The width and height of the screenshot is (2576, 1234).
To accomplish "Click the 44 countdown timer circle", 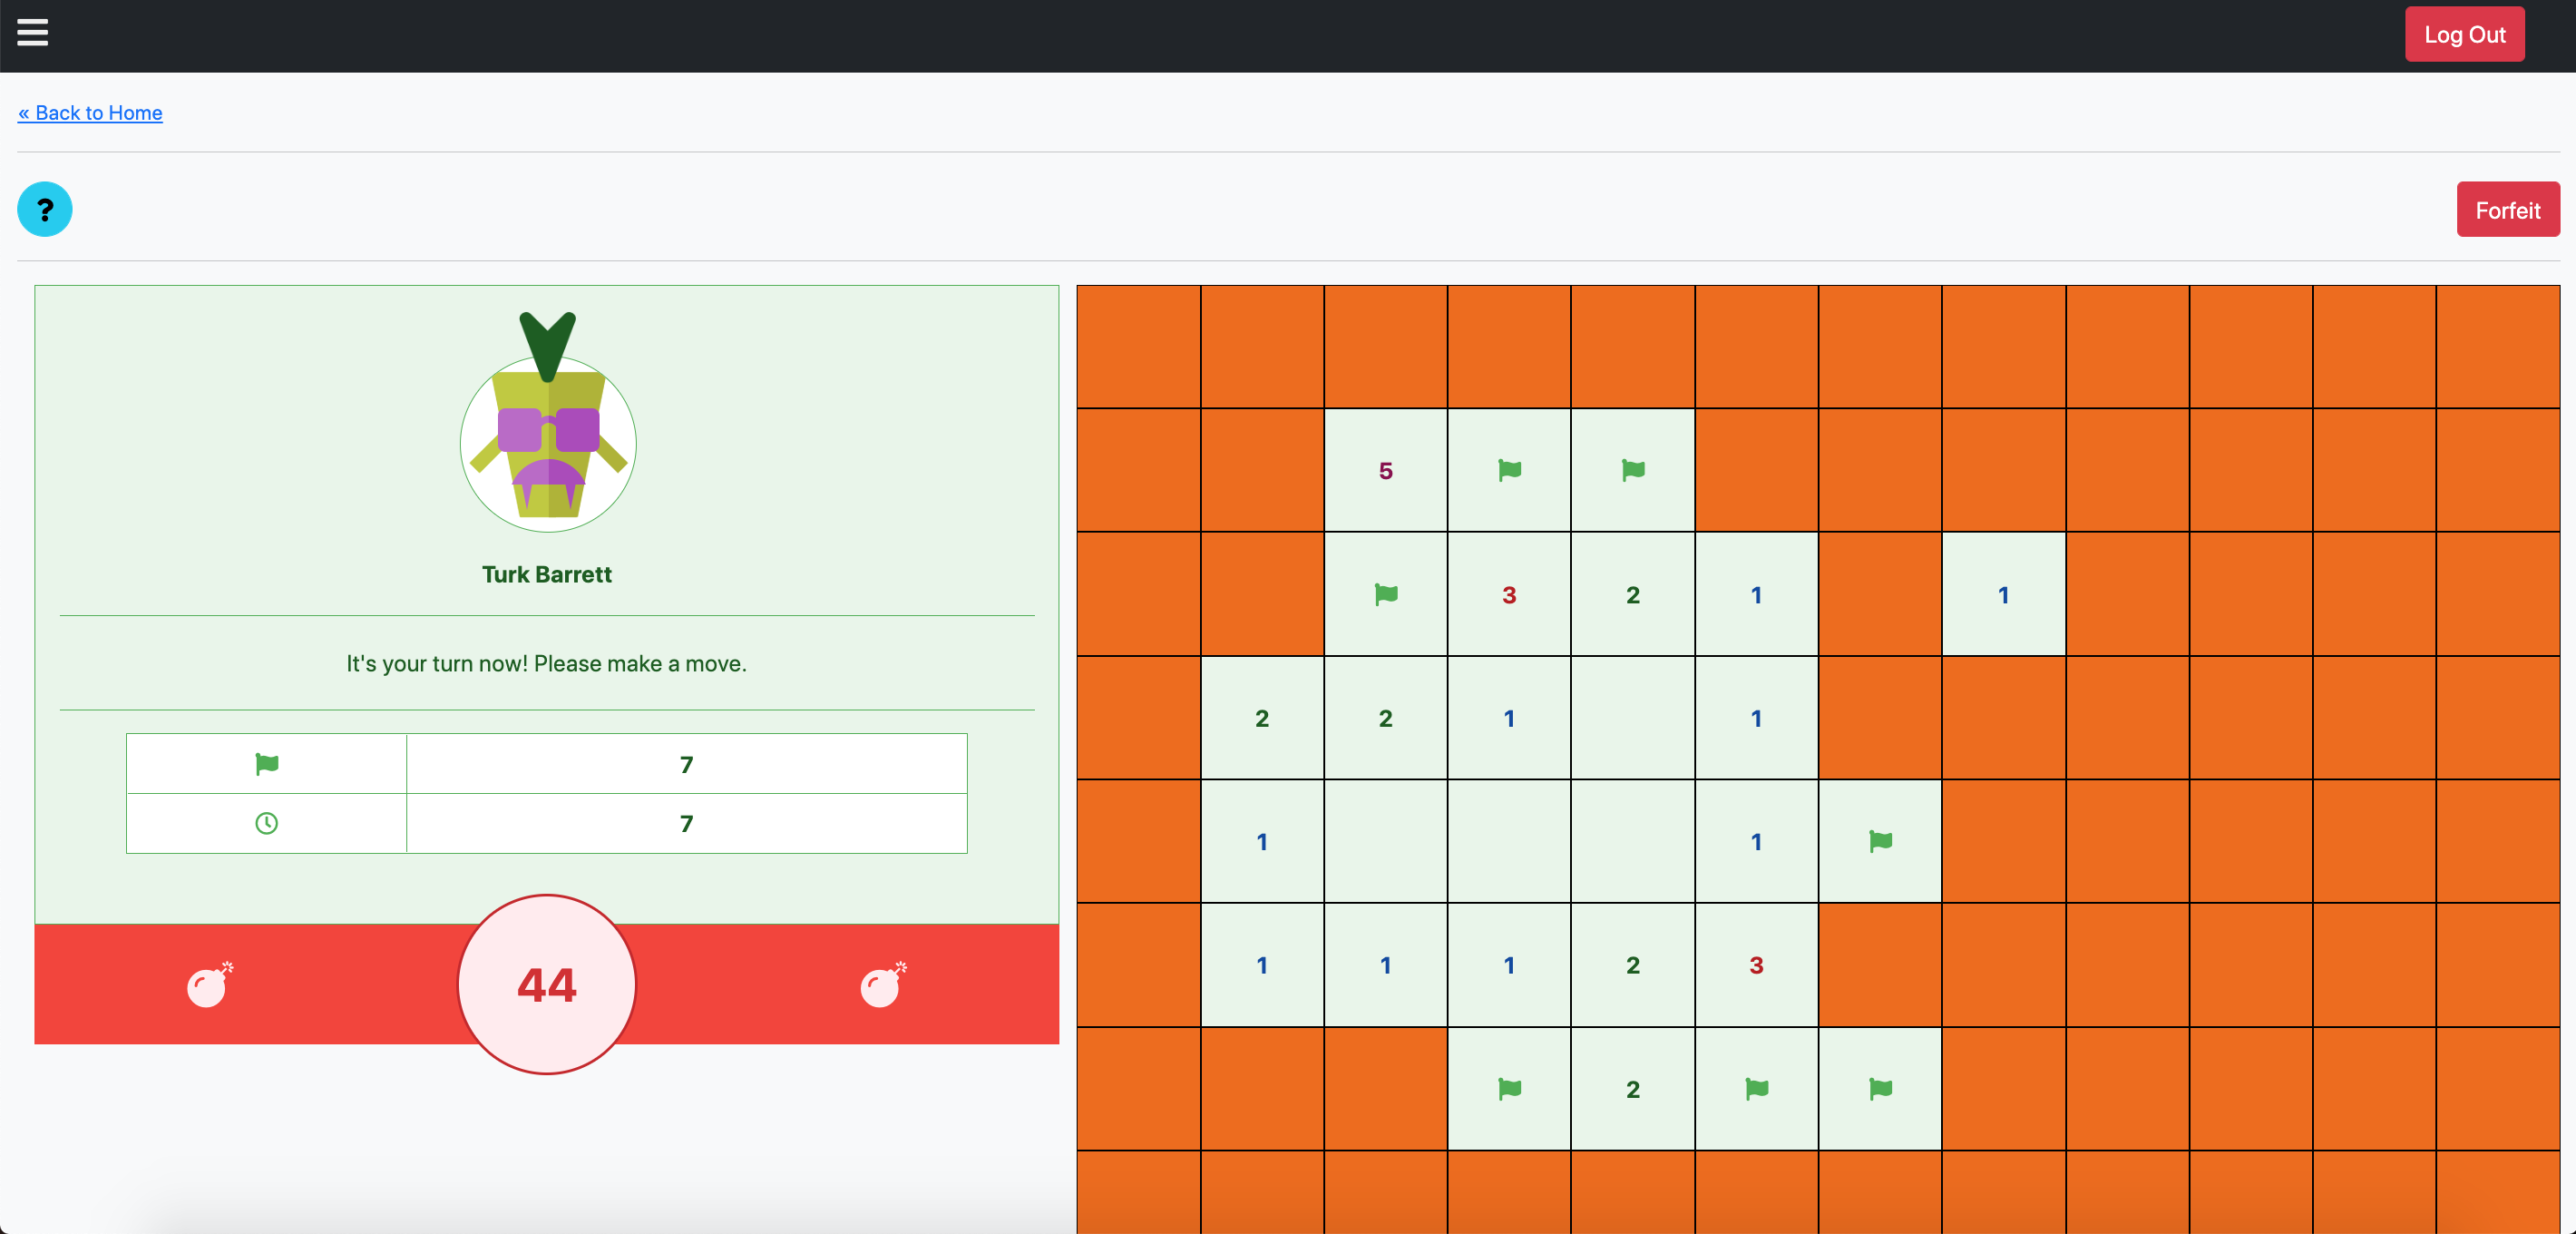I will pyautogui.click(x=546, y=984).
